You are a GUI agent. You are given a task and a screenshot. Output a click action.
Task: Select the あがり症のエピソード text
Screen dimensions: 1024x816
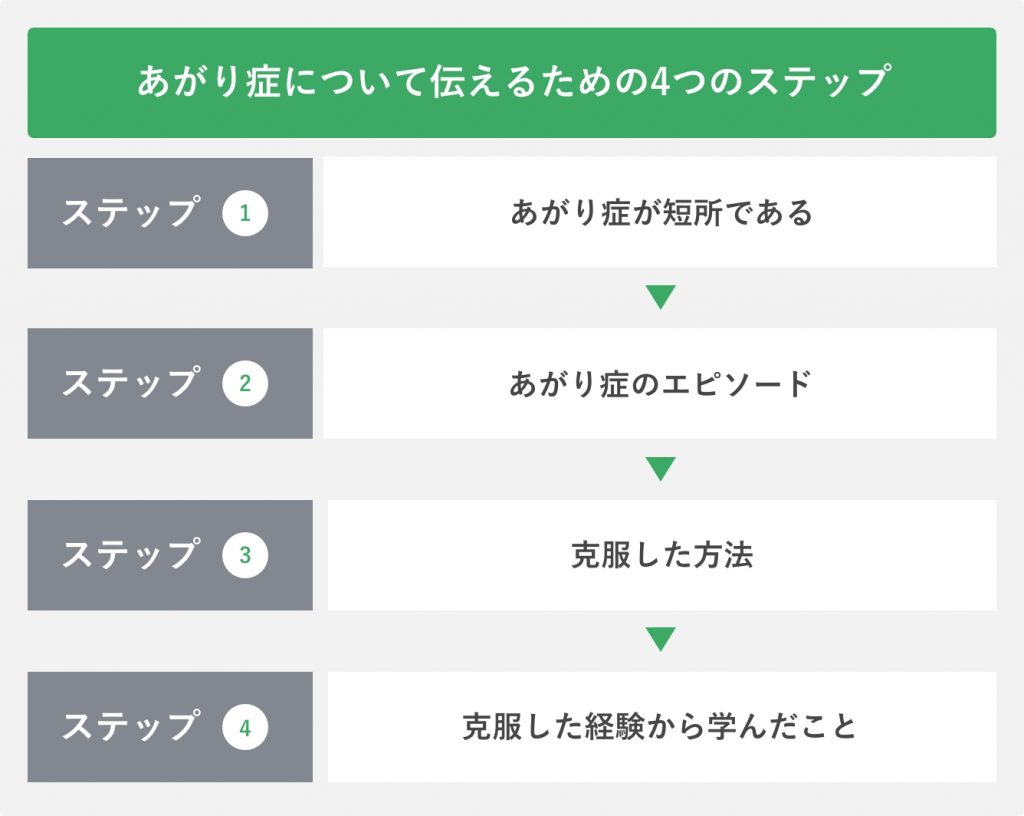click(661, 384)
